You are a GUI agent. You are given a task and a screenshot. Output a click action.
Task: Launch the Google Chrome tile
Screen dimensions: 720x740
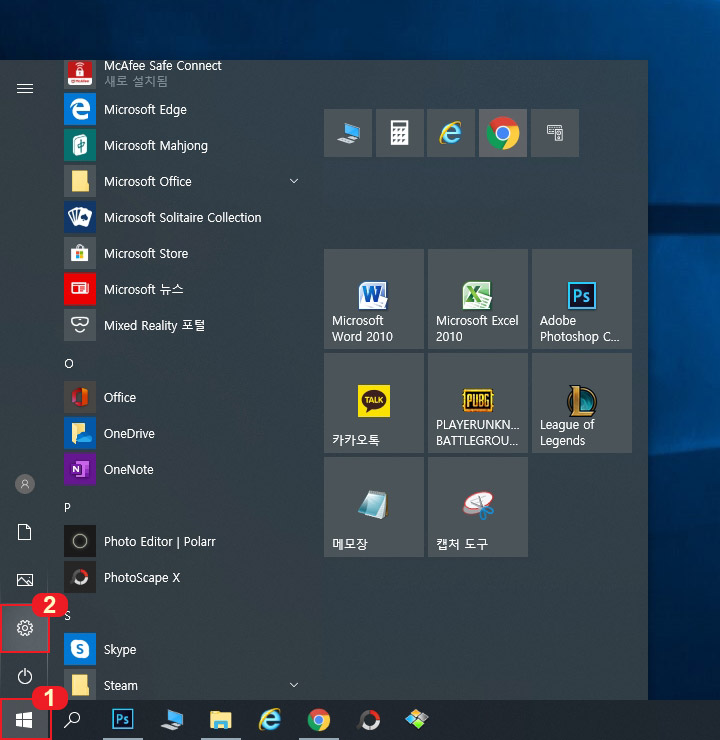tap(503, 133)
